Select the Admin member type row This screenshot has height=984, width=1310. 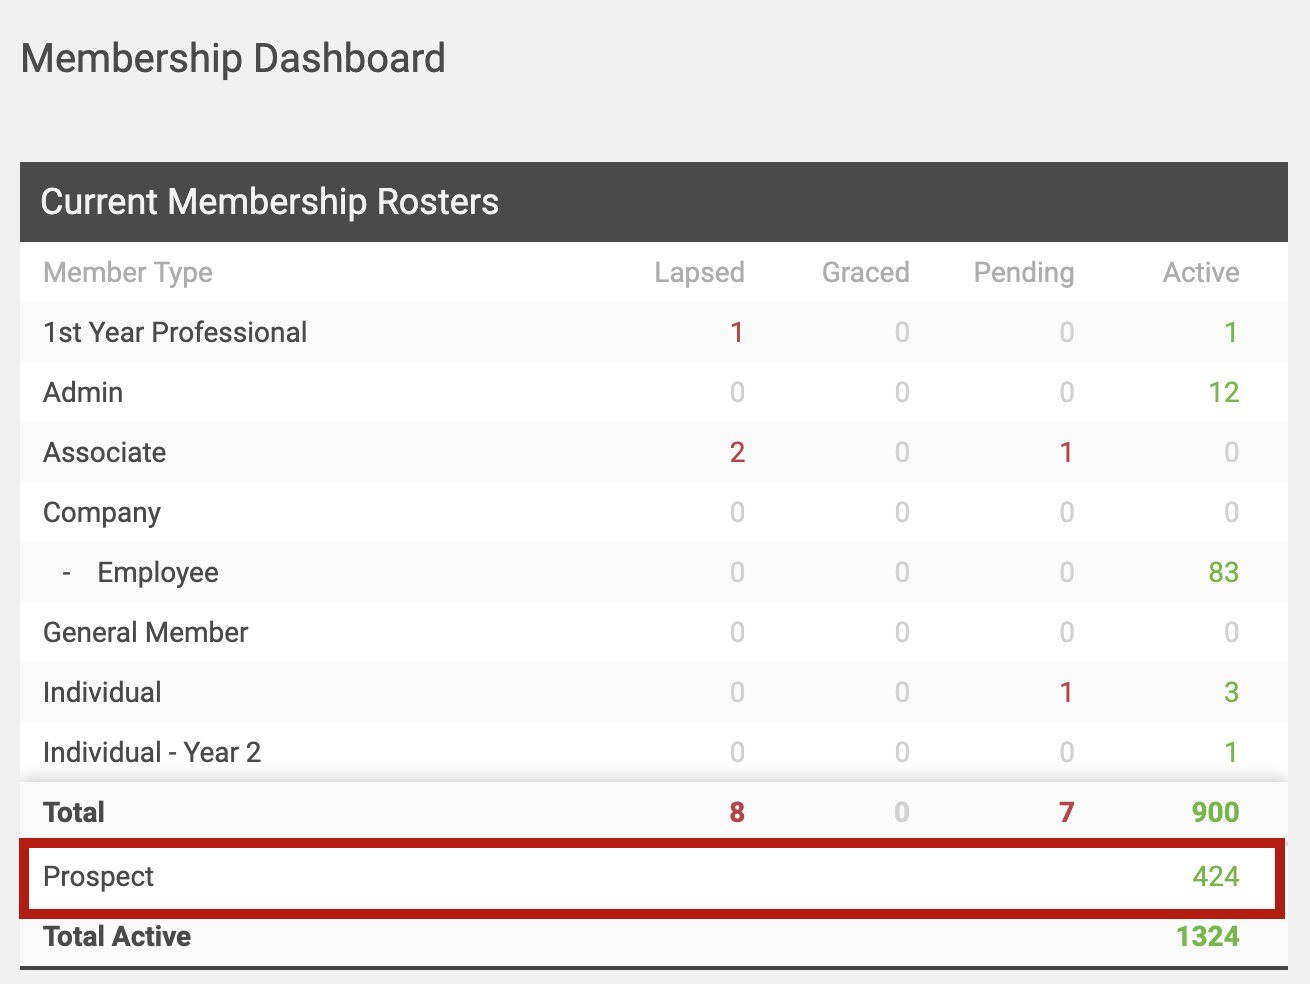(x=83, y=392)
